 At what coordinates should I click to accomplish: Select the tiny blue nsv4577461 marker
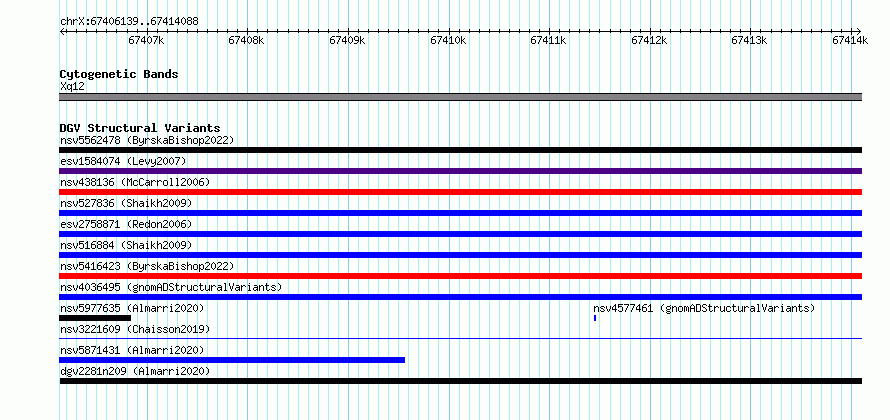pos(595,318)
